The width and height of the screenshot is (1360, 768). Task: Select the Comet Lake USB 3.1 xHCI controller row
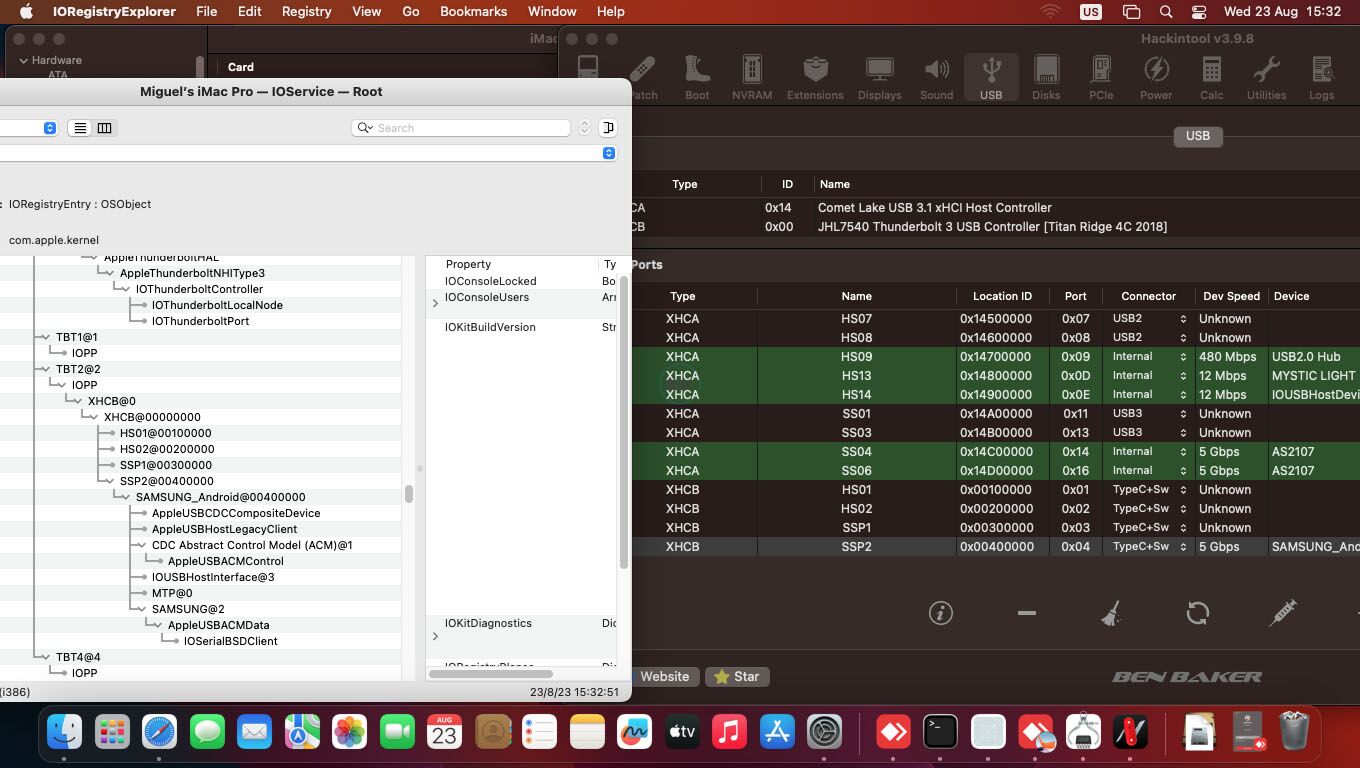click(995, 208)
